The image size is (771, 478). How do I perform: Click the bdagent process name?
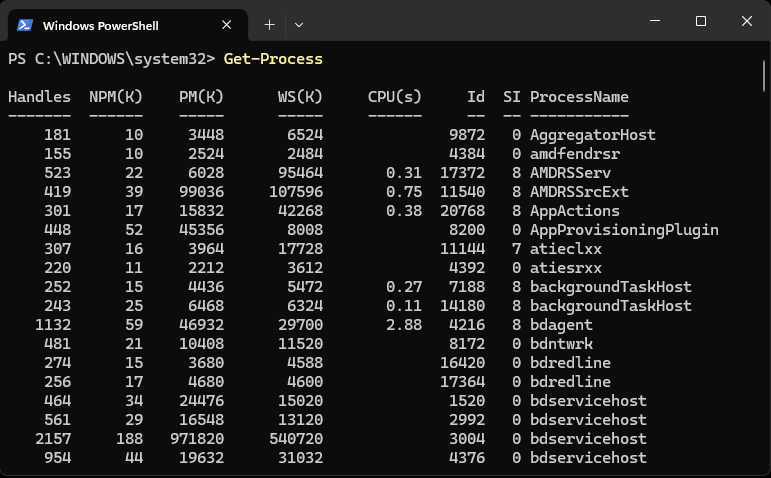(561, 325)
